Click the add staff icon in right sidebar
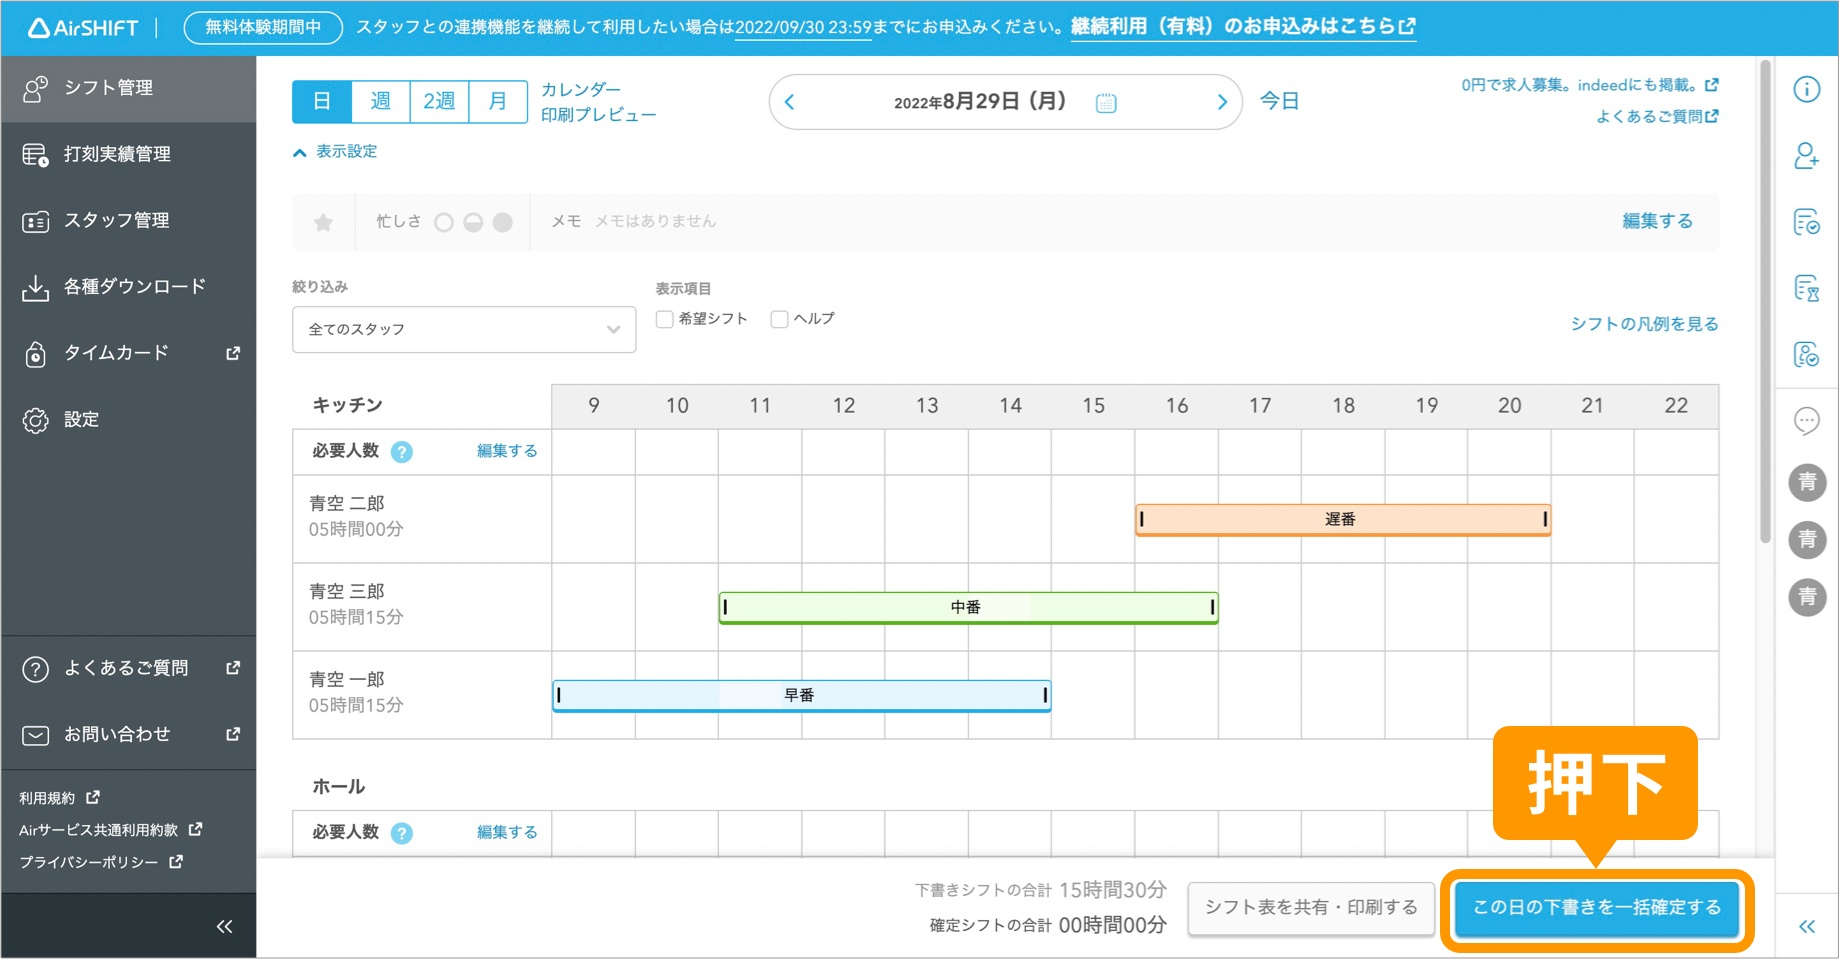 point(1806,156)
